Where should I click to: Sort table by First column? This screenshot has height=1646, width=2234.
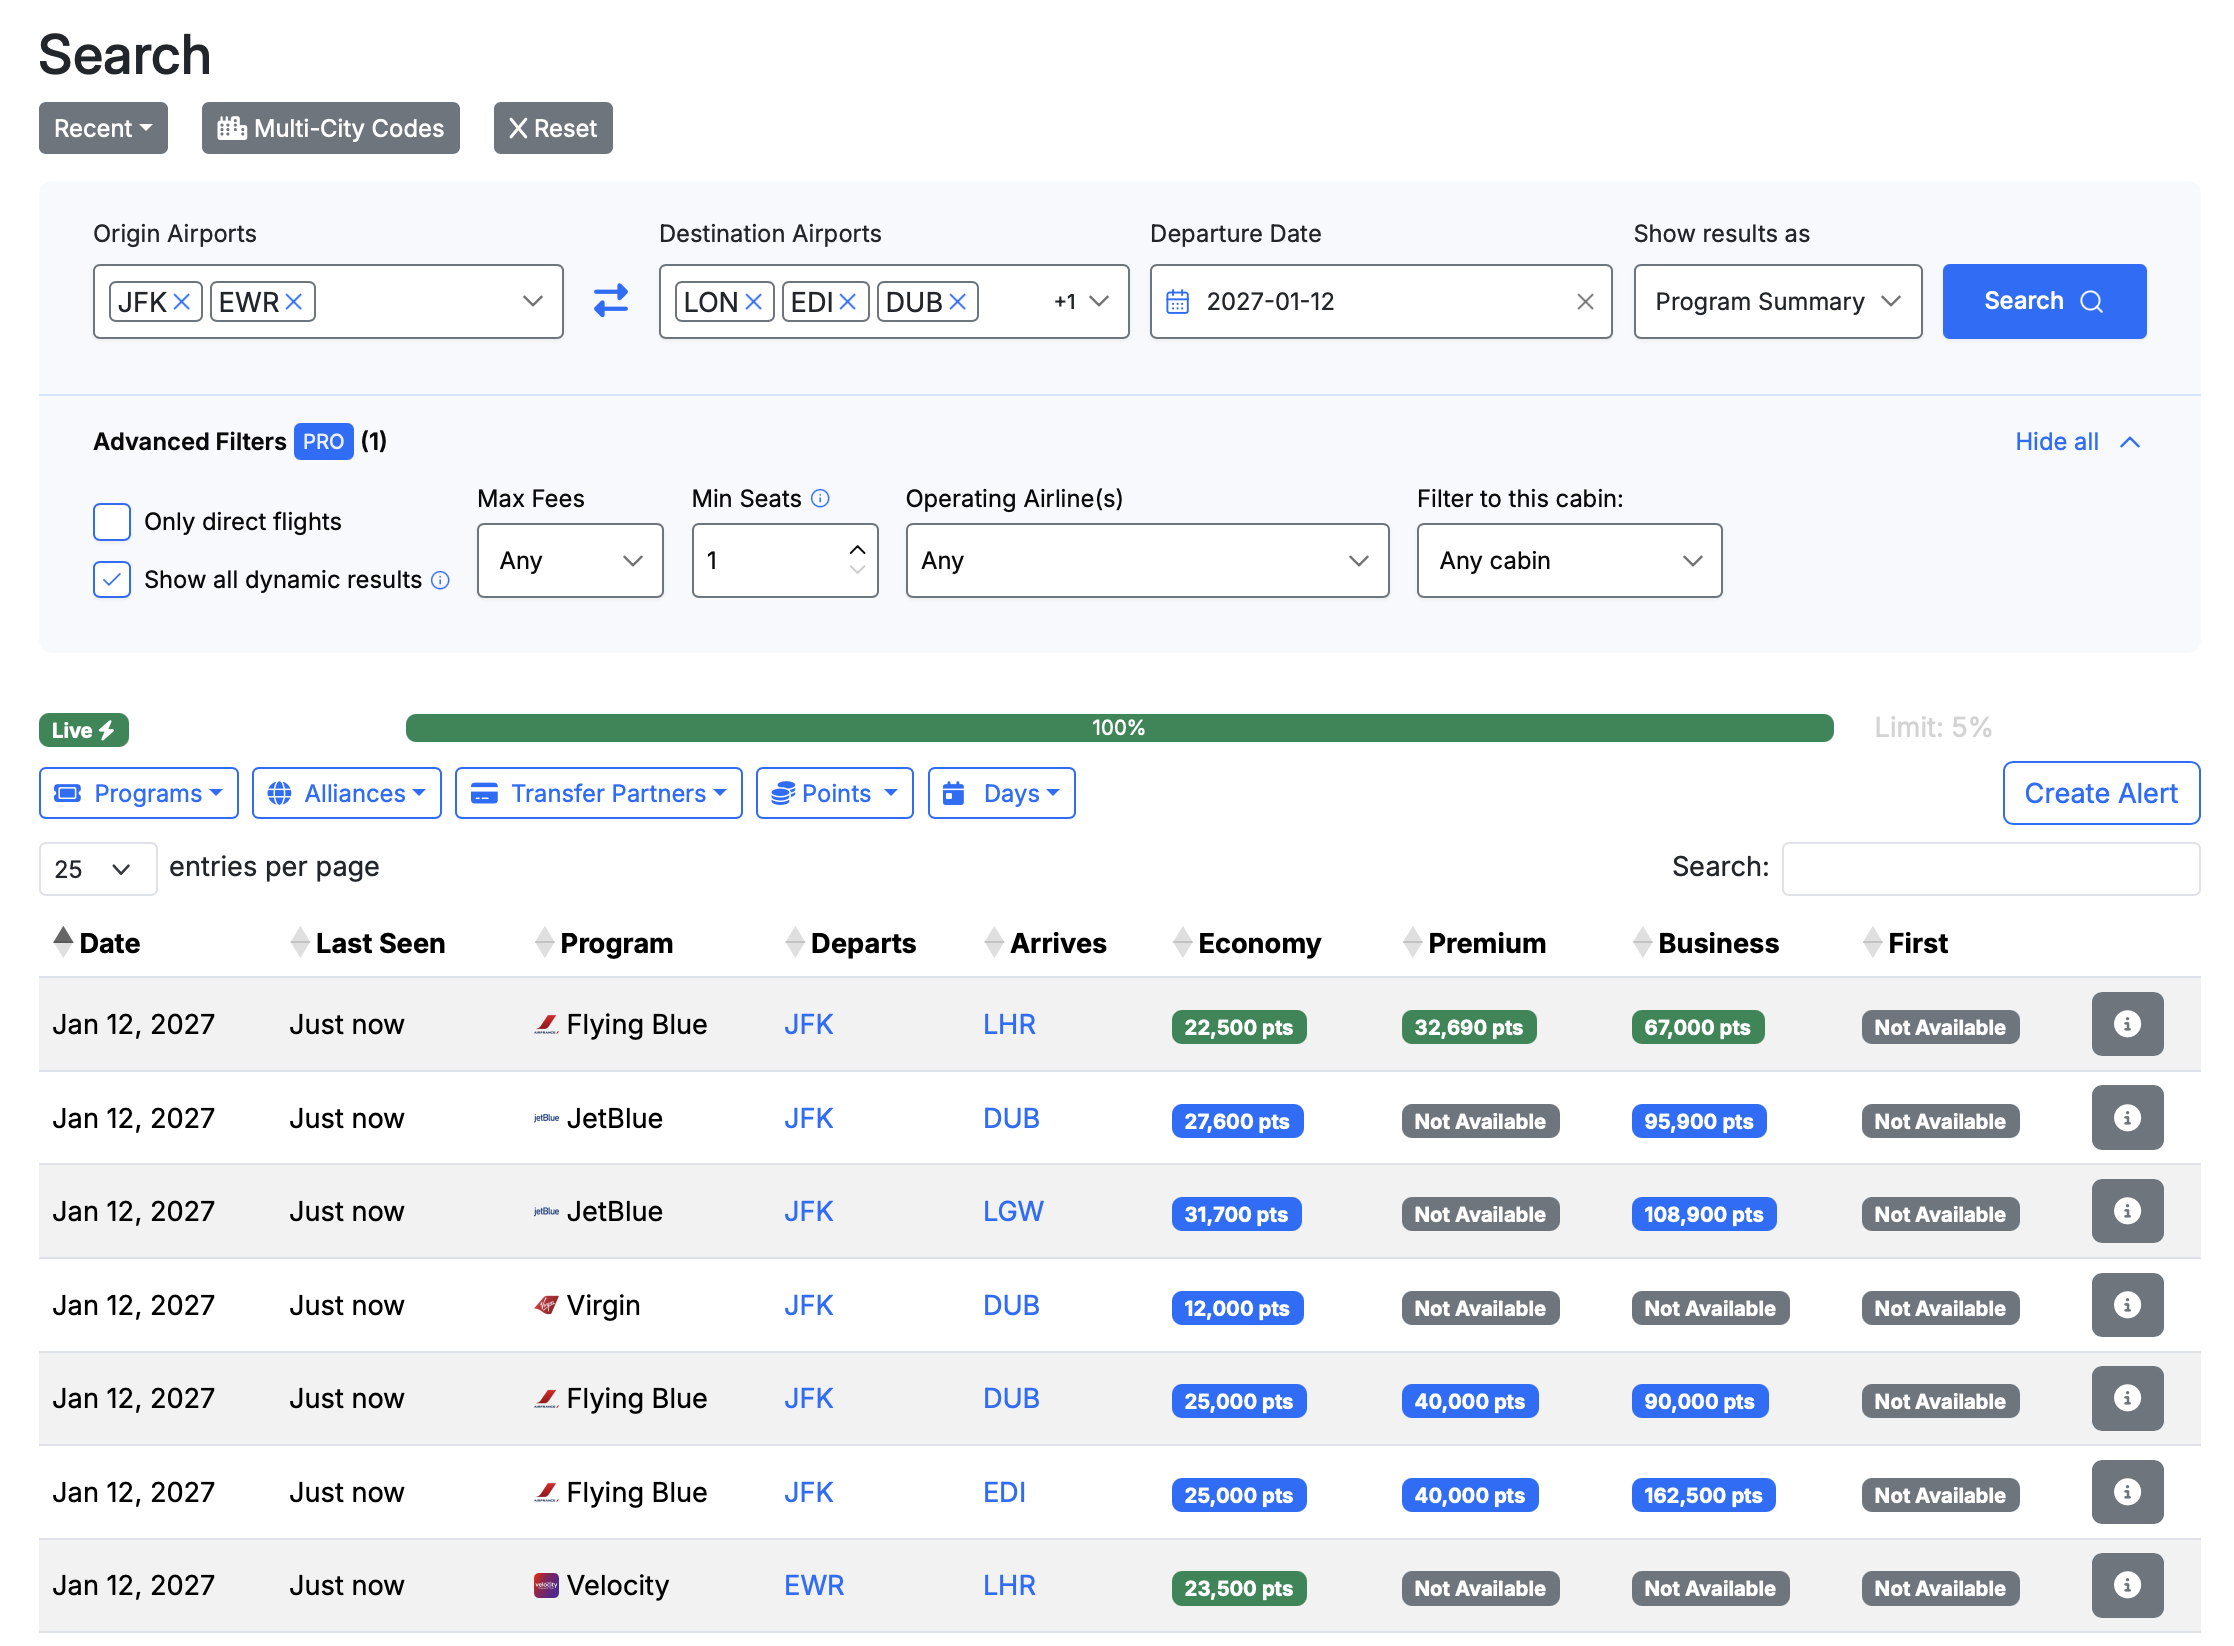coord(1905,942)
